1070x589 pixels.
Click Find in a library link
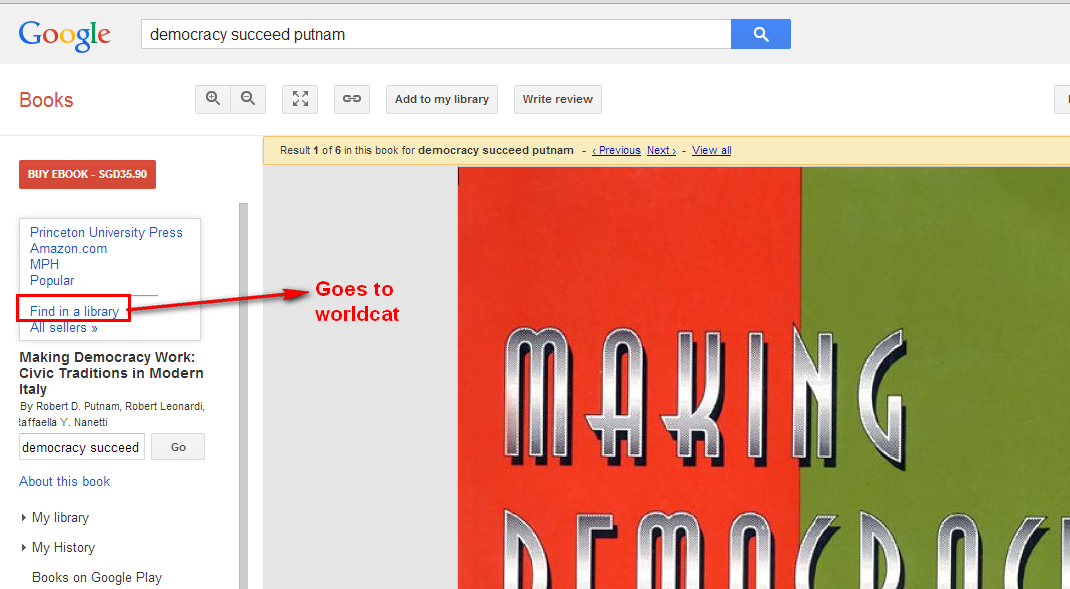[x=74, y=311]
